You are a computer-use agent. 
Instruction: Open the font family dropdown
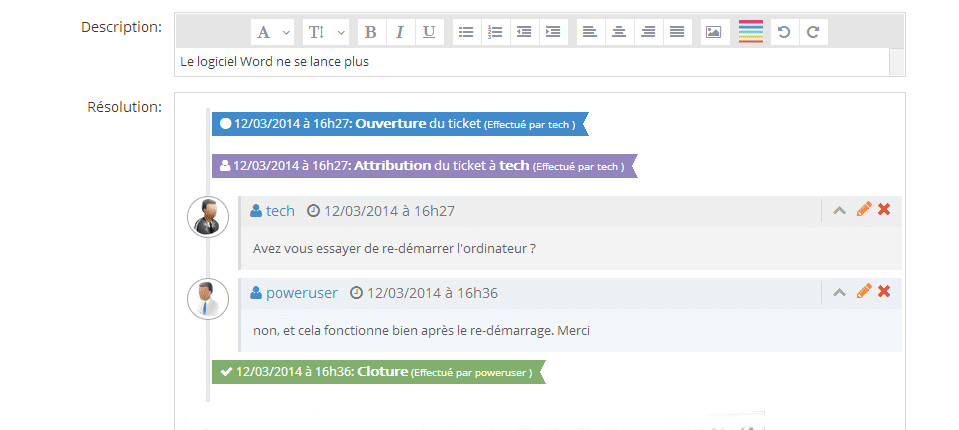point(273,32)
